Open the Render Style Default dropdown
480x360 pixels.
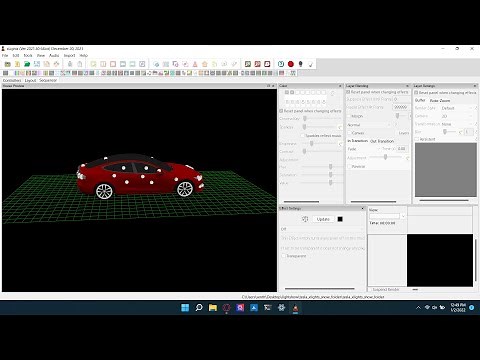458,108
